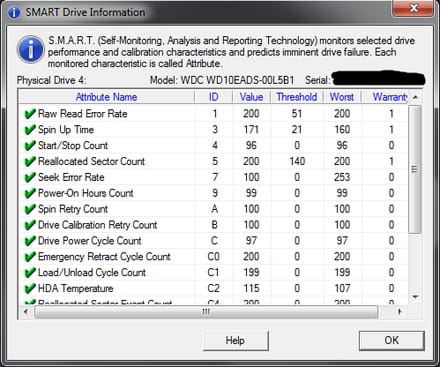
Task: Close the SMART Drive Information dialog
Action: click(413, 8)
